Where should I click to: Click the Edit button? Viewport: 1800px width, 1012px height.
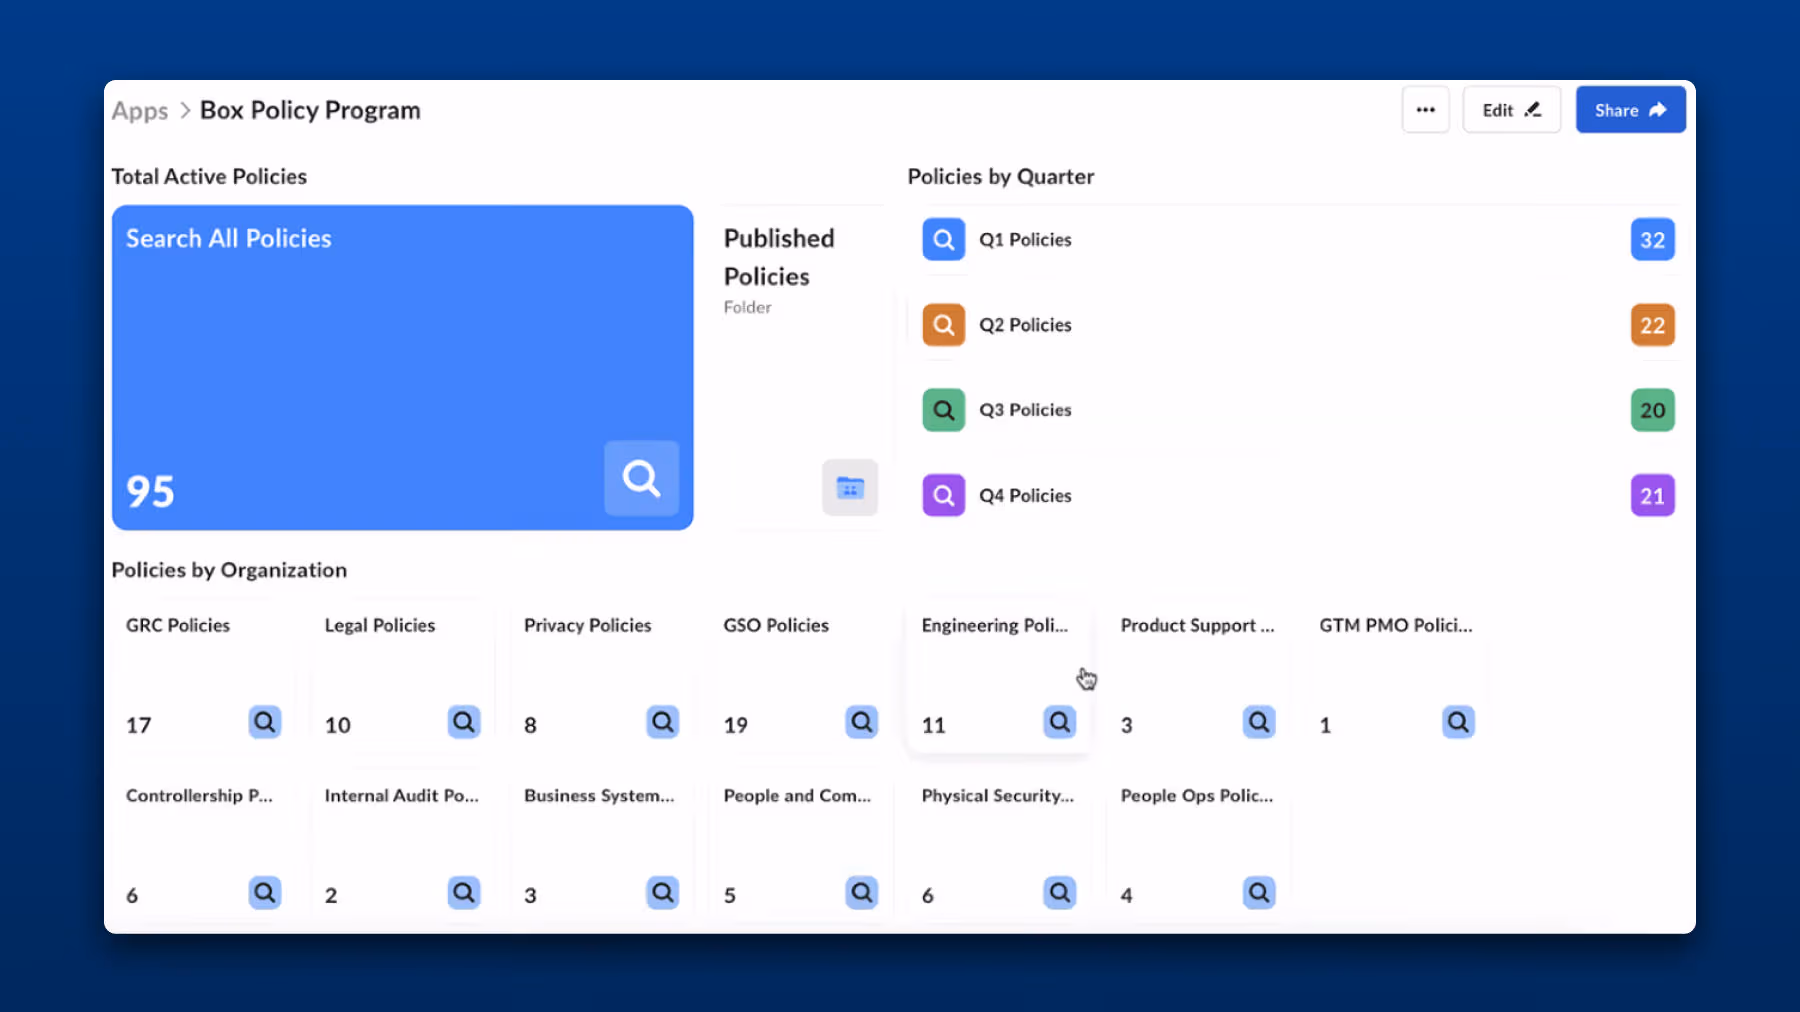coord(1511,110)
